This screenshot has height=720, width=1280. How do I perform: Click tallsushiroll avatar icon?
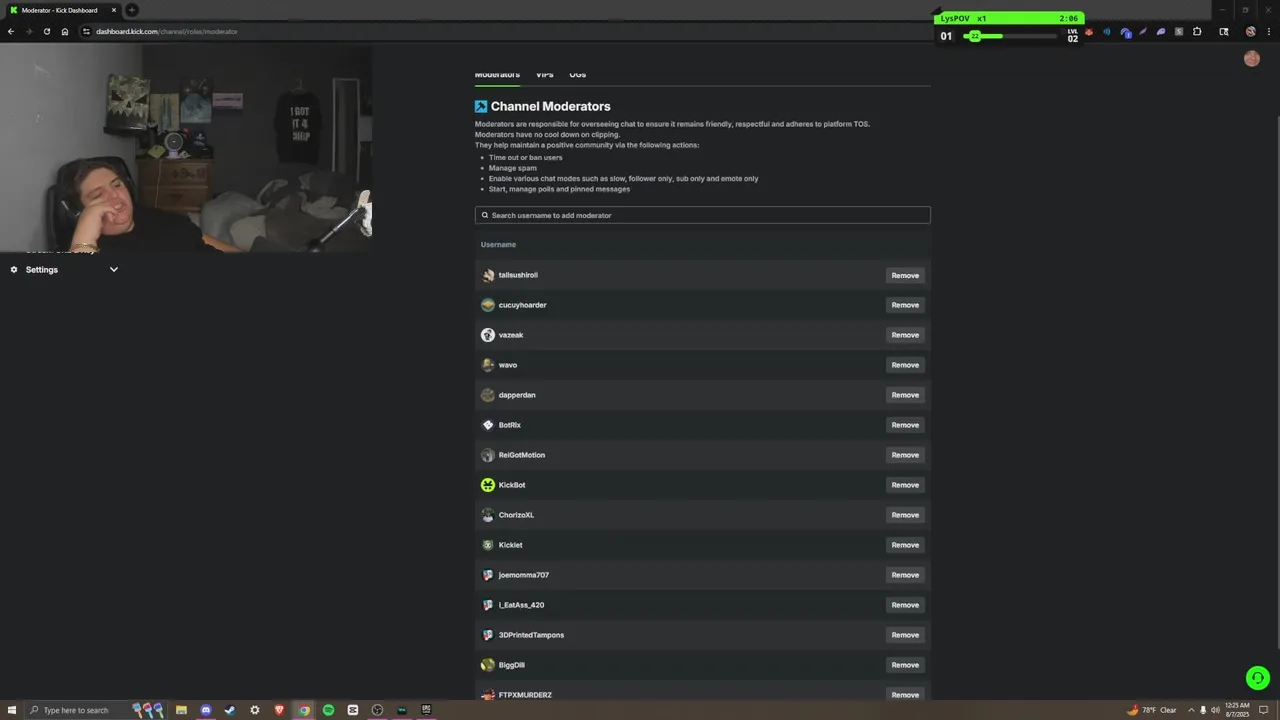pyautogui.click(x=488, y=275)
